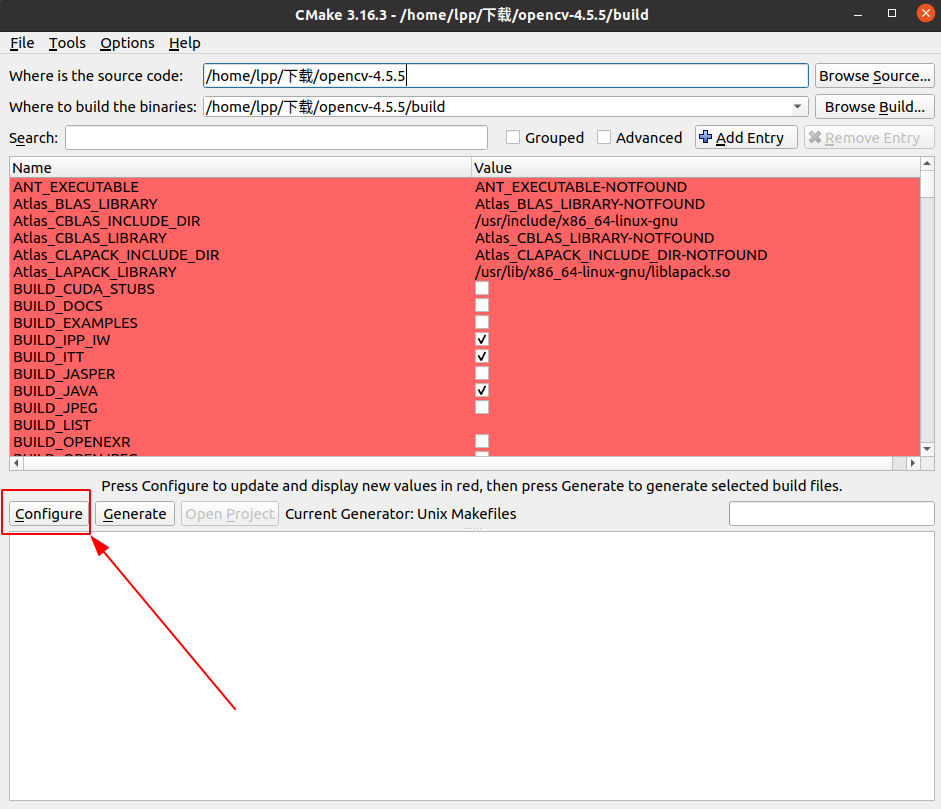
Task: Click Browse Build button
Action: [874, 107]
